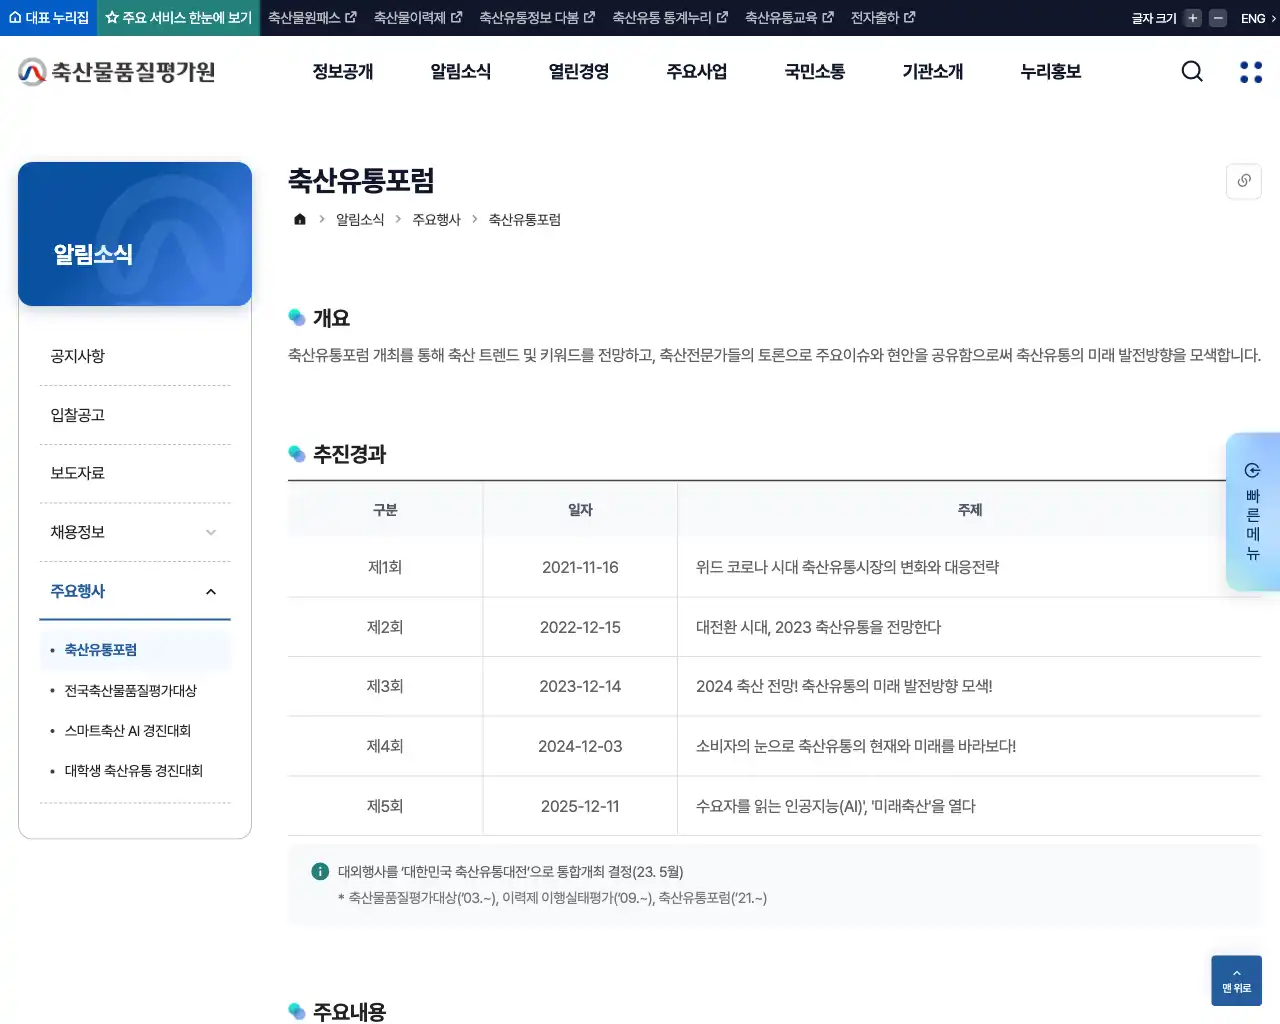Open the full menu grid icon
This screenshot has height=1024, width=1280.
[x=1250, y=71]
